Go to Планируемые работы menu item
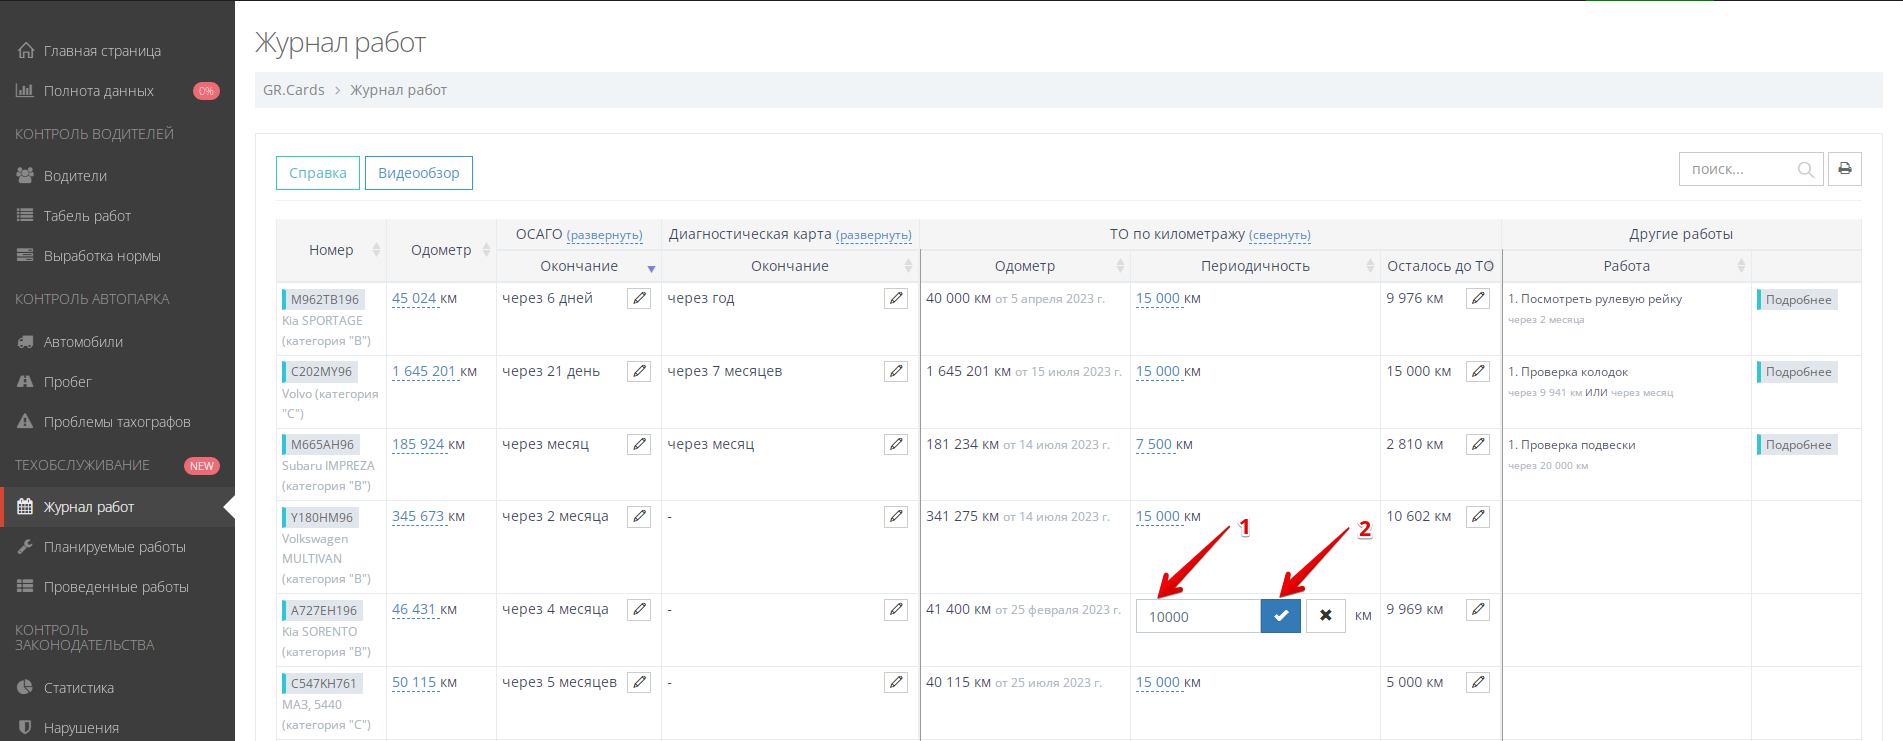Viewport: 1903px width, 741px height. point(114,547)
